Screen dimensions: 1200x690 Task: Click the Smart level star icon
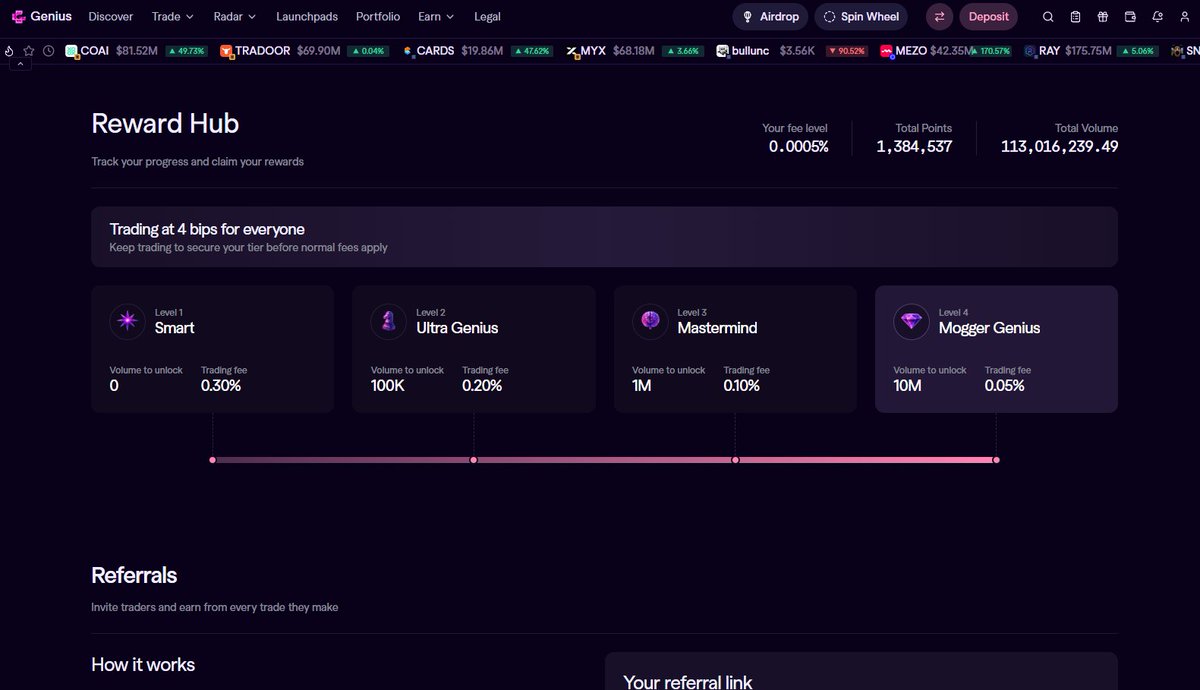tap(128, 321)
